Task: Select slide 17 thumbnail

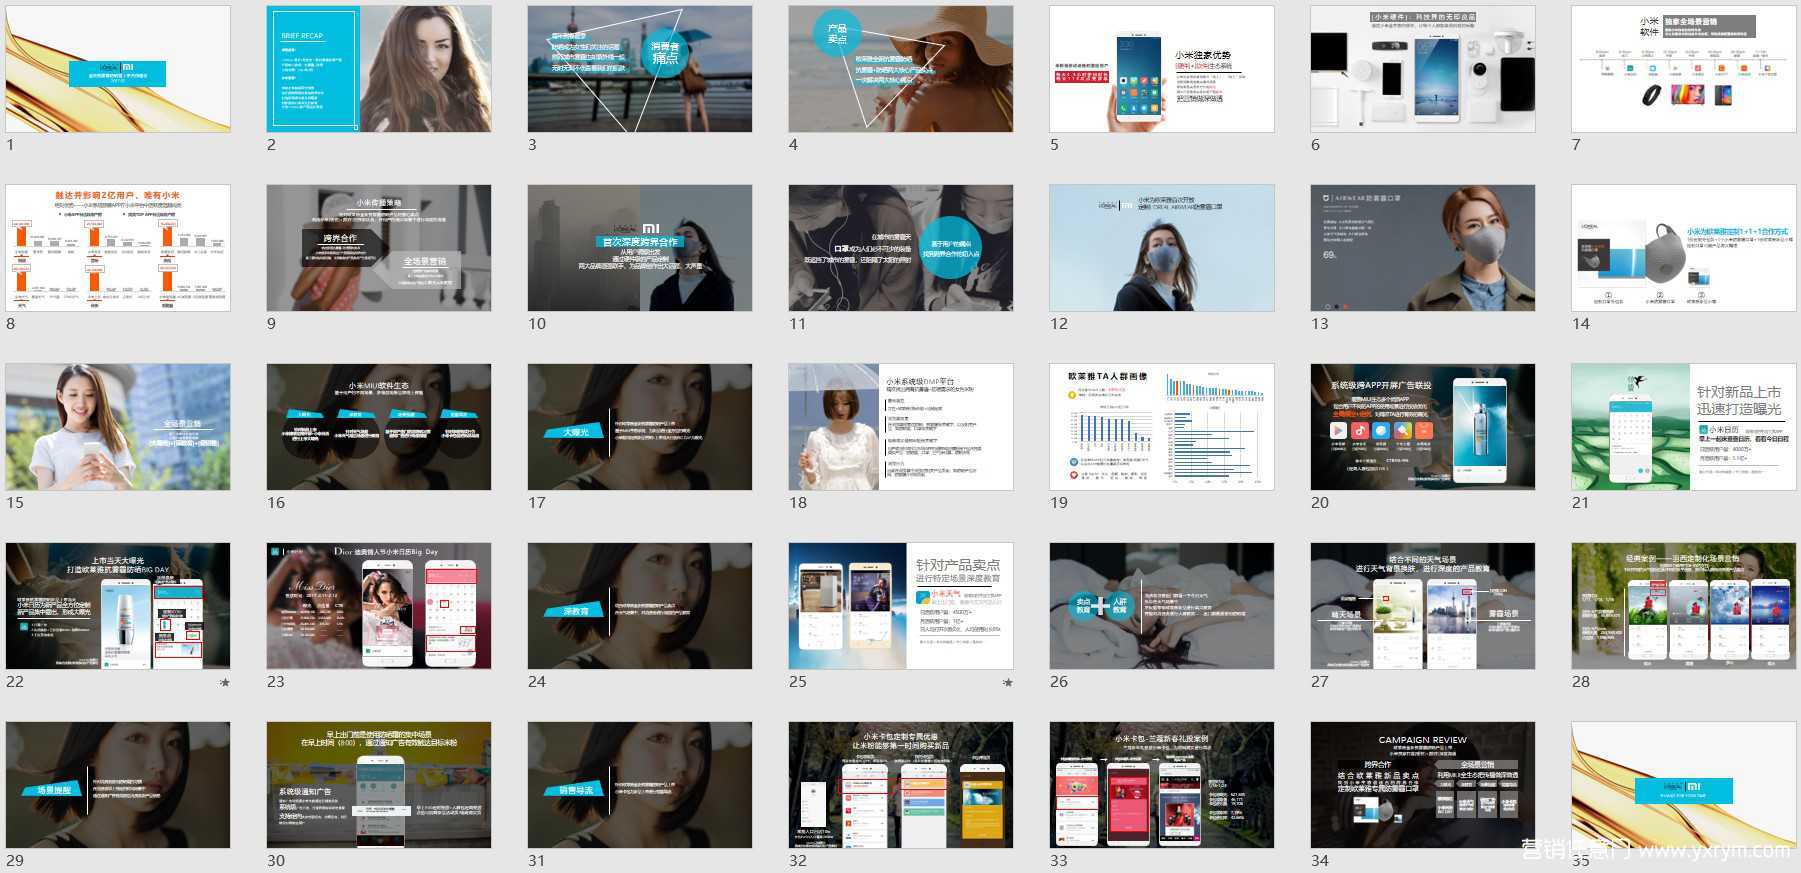Action: click(x=640, y=427)
